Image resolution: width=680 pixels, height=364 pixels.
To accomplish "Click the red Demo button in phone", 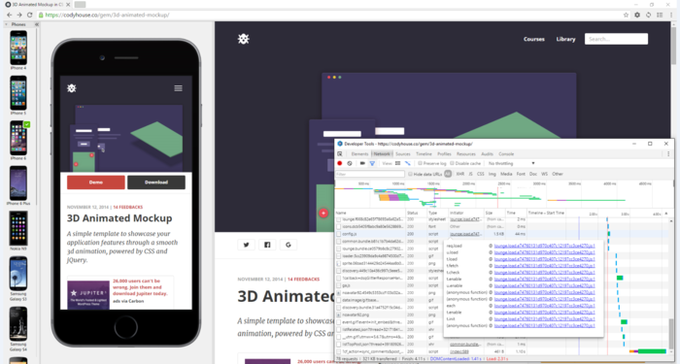I will point(96,182).
